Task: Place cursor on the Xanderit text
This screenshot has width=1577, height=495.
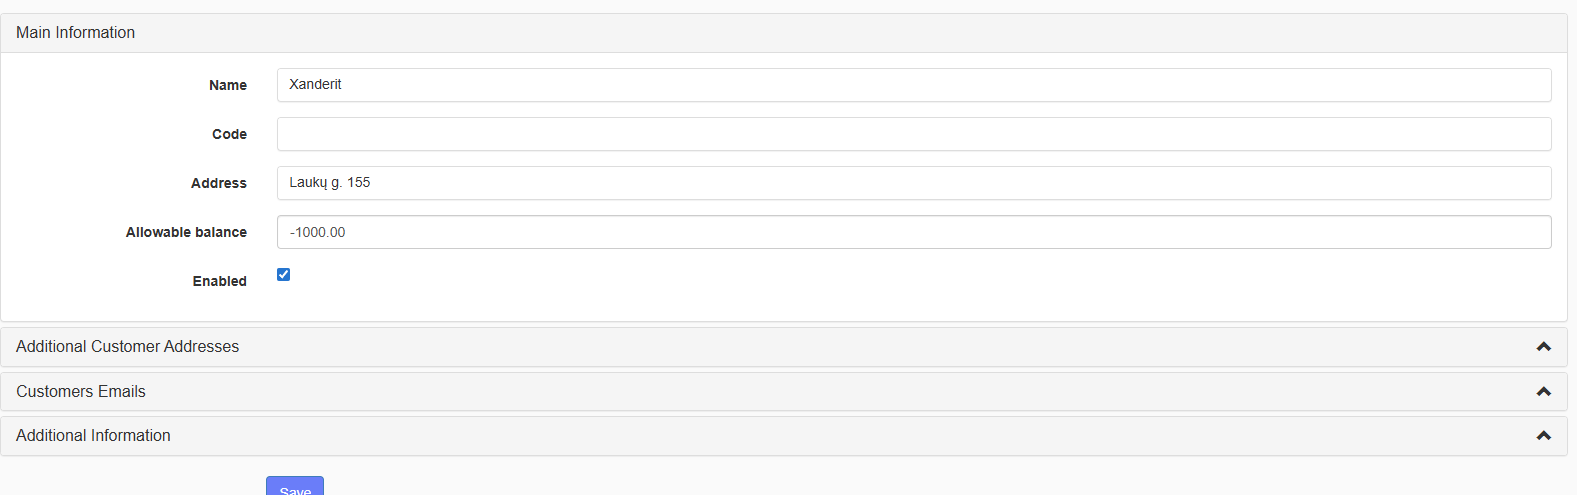Action: coord(315,85)
